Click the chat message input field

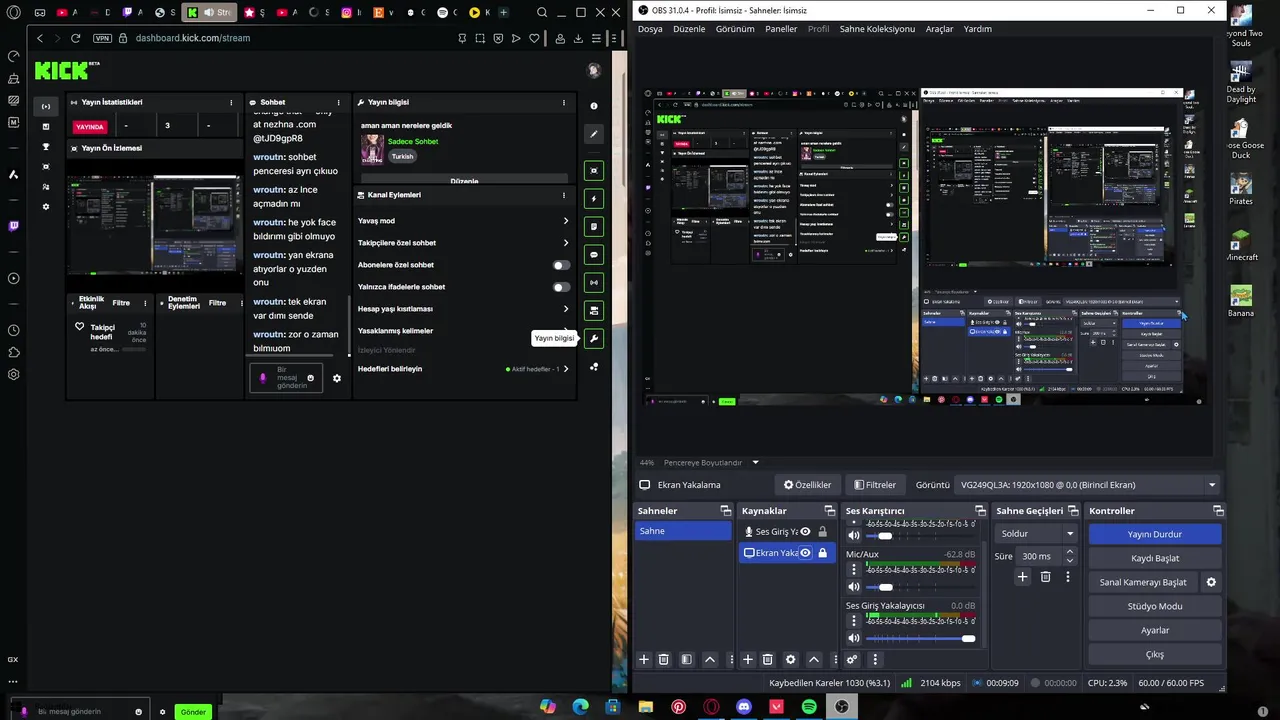tap(286, 378)
